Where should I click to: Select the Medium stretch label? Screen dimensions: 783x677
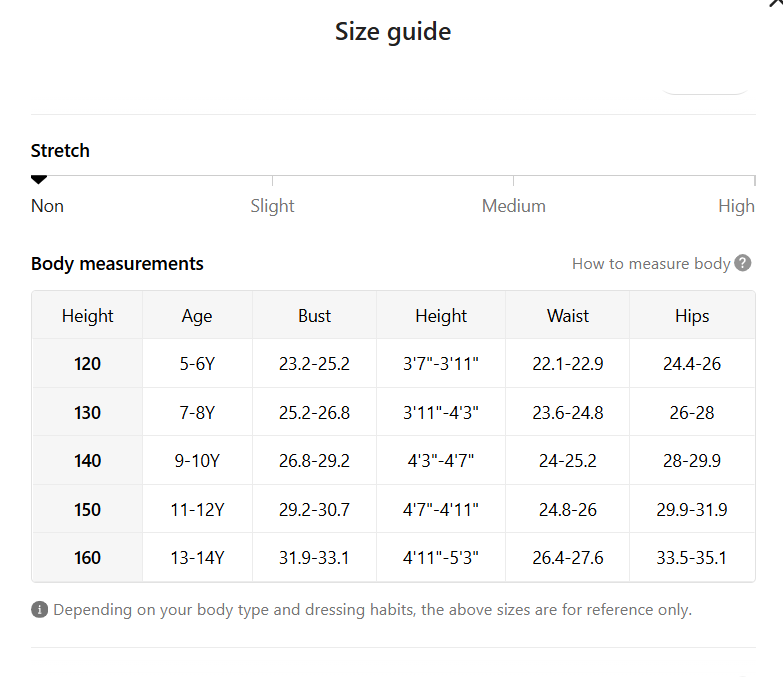pos(513,206)
